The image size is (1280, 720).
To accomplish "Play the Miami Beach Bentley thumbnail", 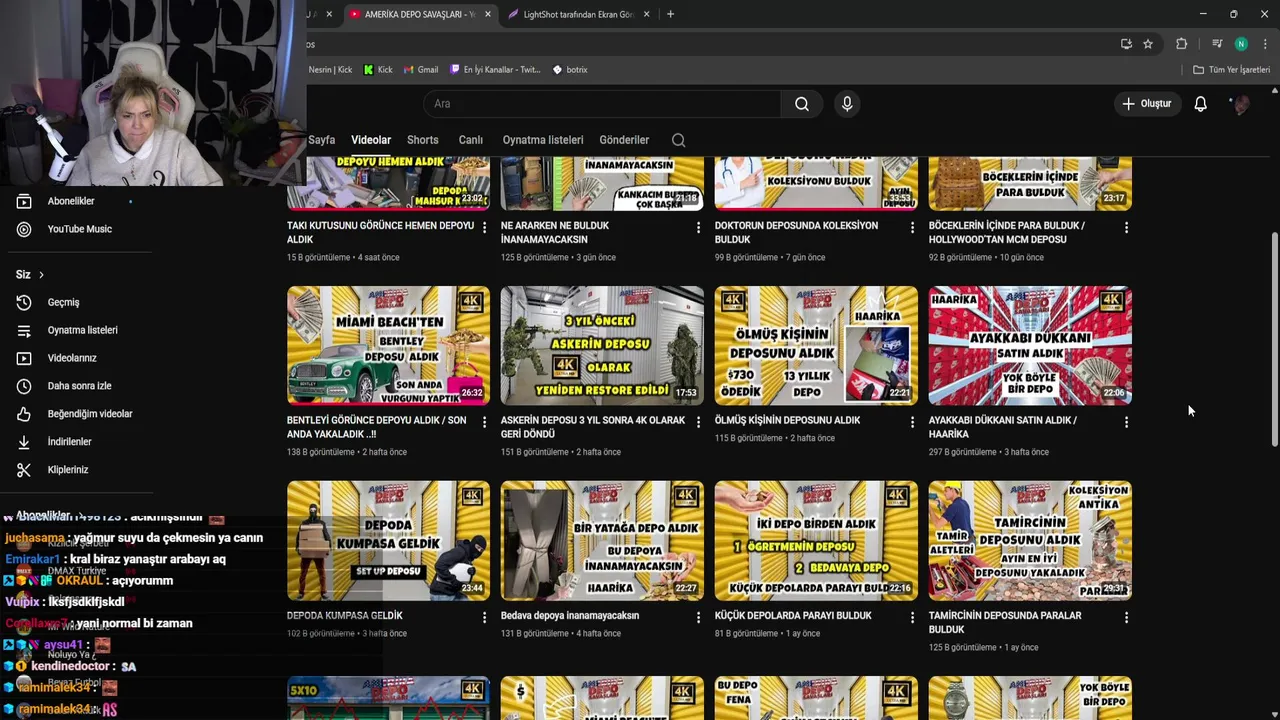I will click(388, 345).
